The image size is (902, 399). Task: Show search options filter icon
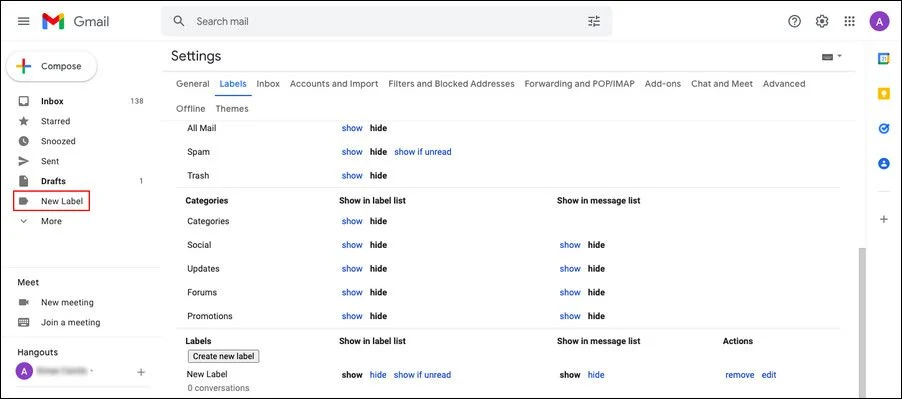(594, 21)
